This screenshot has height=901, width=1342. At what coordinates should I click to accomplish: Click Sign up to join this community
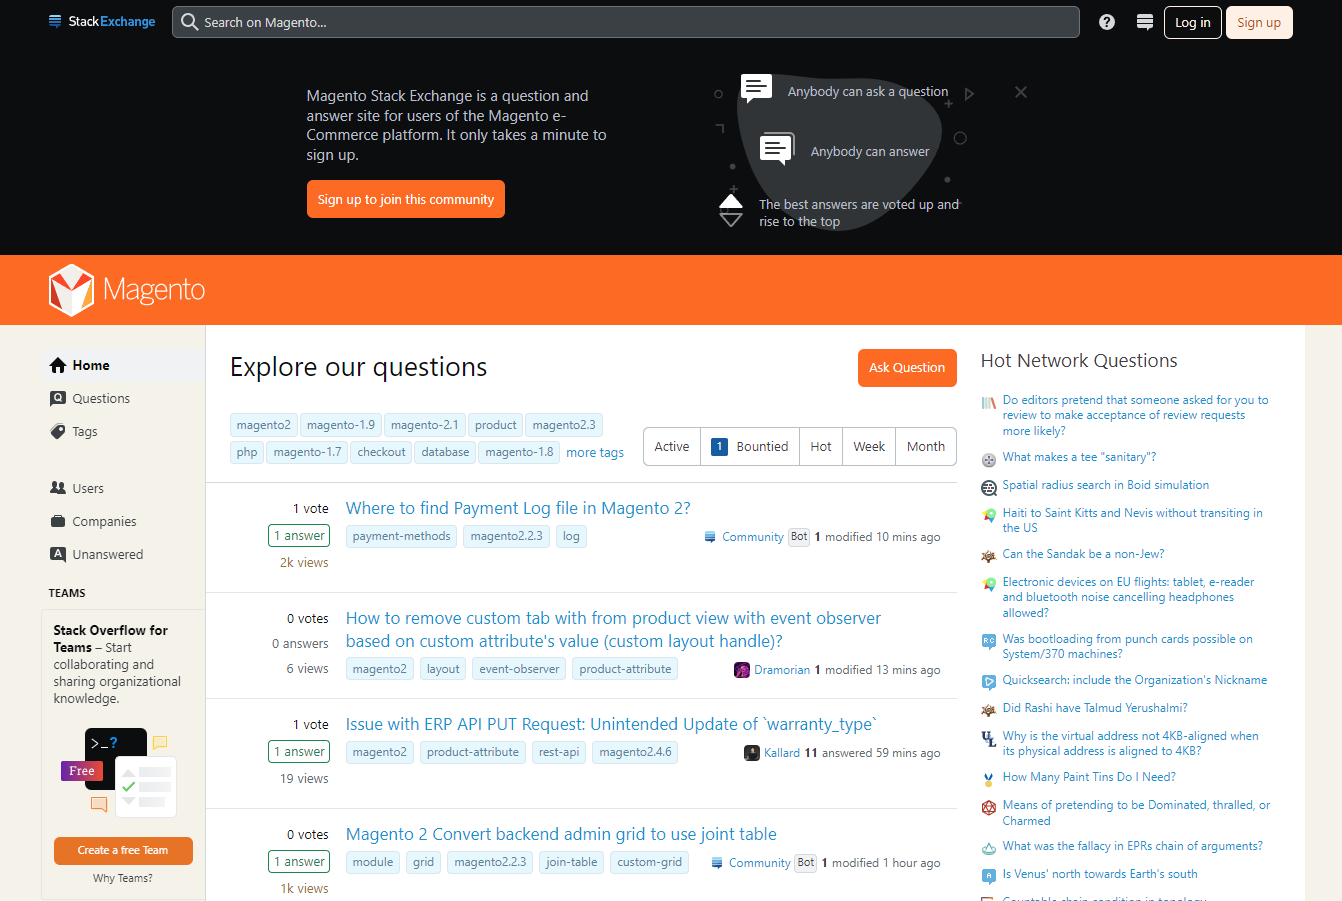pyautogui.click(x=406, y=199)
